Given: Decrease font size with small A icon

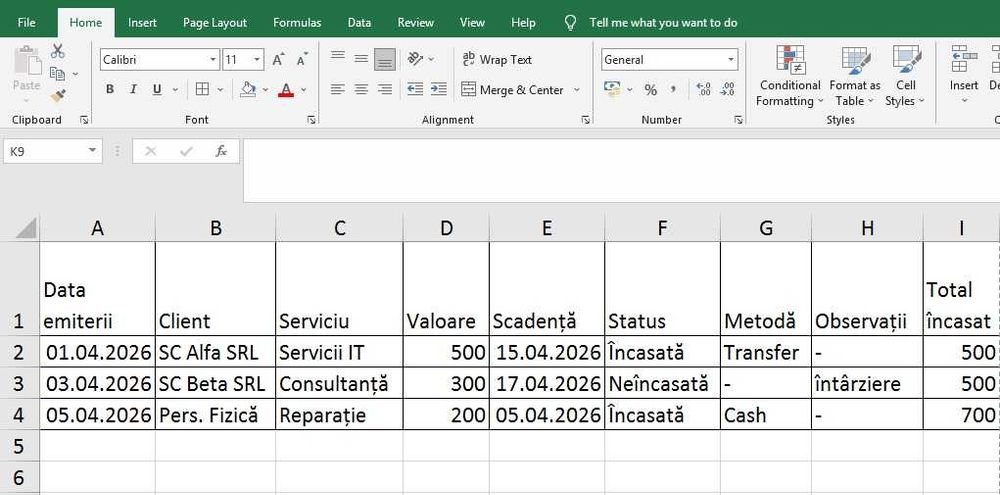Looking at the screenshot, I should [x=302, y=59].
